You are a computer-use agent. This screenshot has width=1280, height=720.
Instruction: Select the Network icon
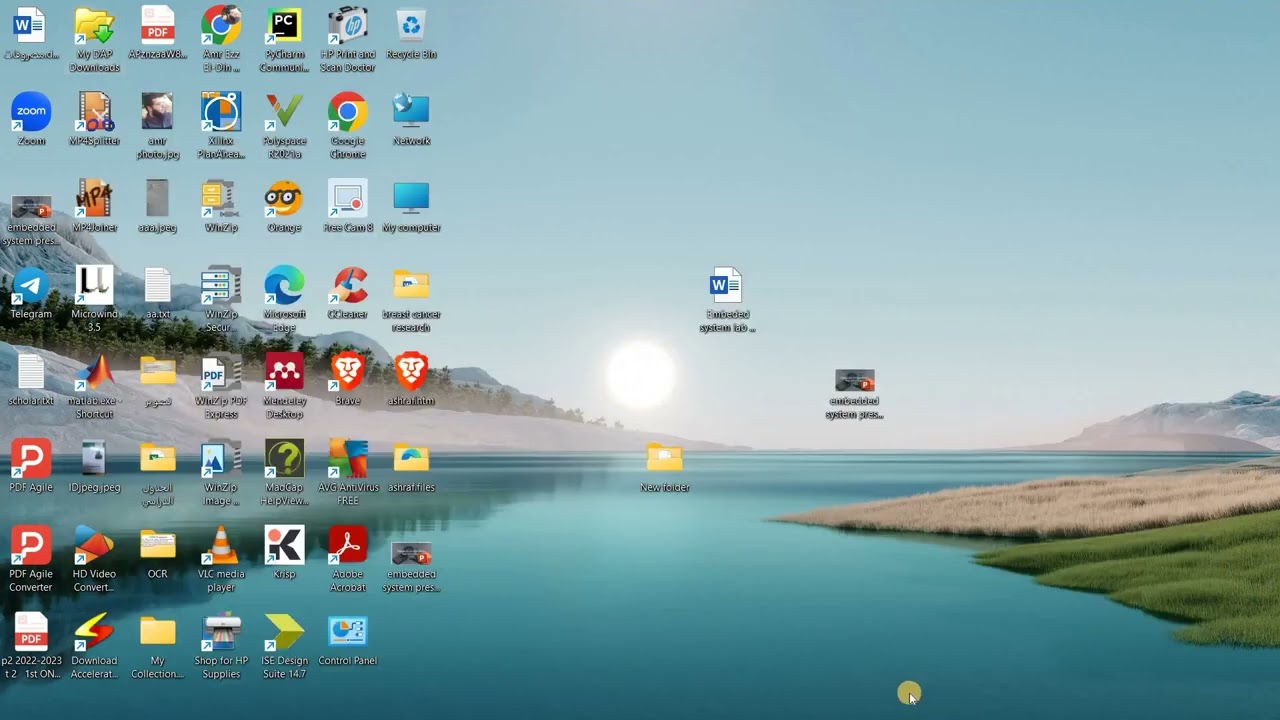411,120
